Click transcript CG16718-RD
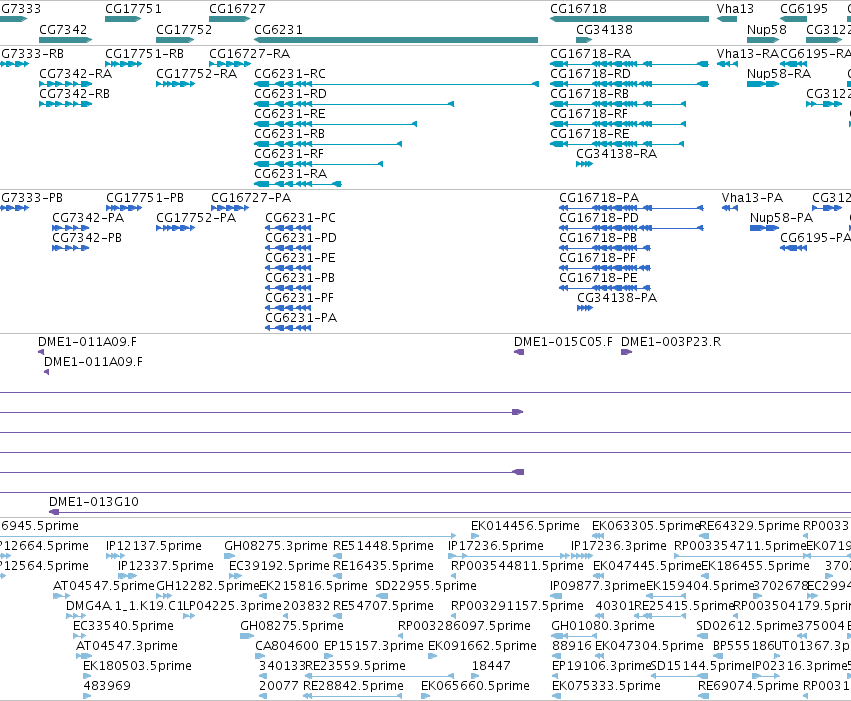The height and width of the screenshot is (701, 851). [x=590, y=74]
